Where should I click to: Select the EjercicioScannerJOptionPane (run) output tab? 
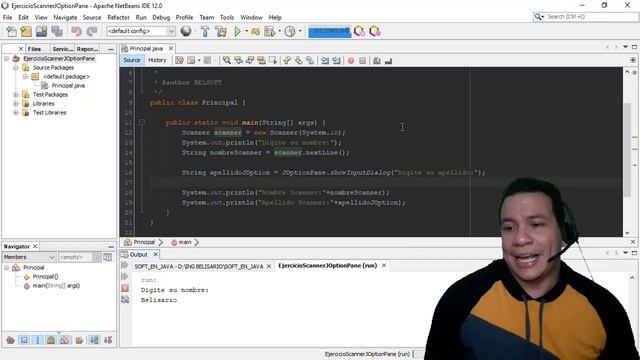tap(328, 266)
